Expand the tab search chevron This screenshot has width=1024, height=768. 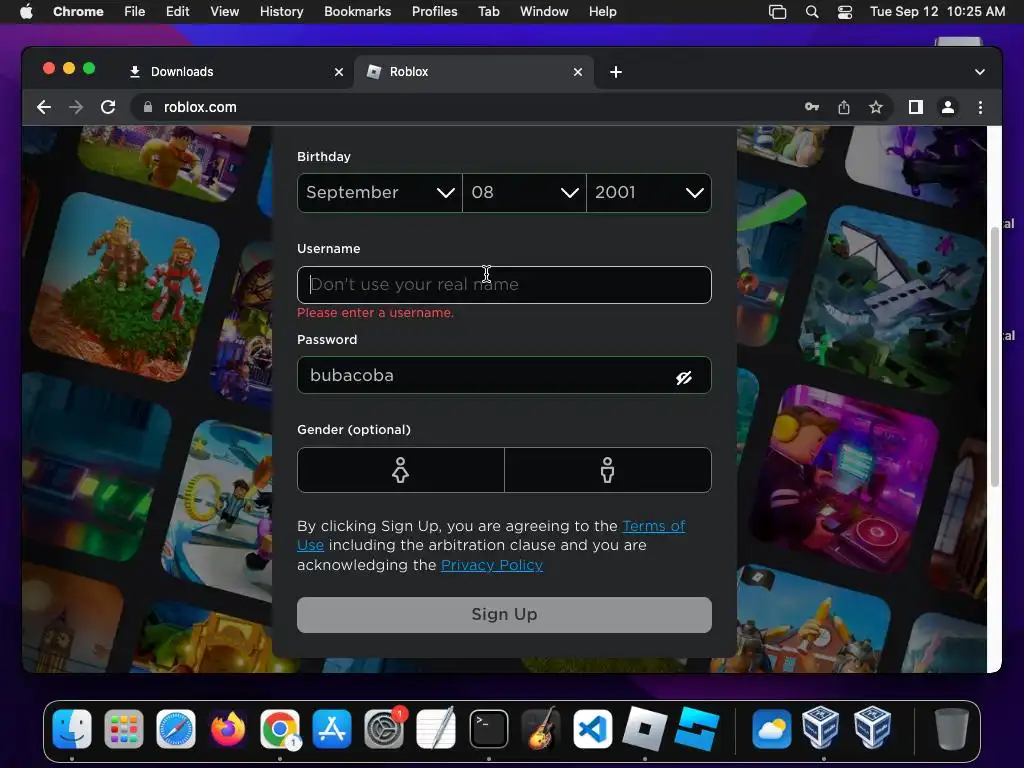pyautogui.click(x=980, y=72)
